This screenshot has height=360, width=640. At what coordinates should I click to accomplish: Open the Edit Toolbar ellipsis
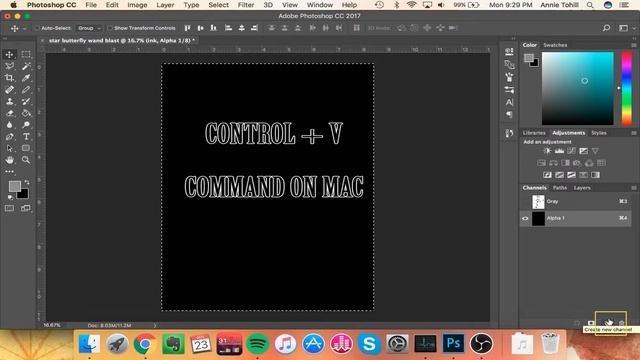click(x=9, y=171)
